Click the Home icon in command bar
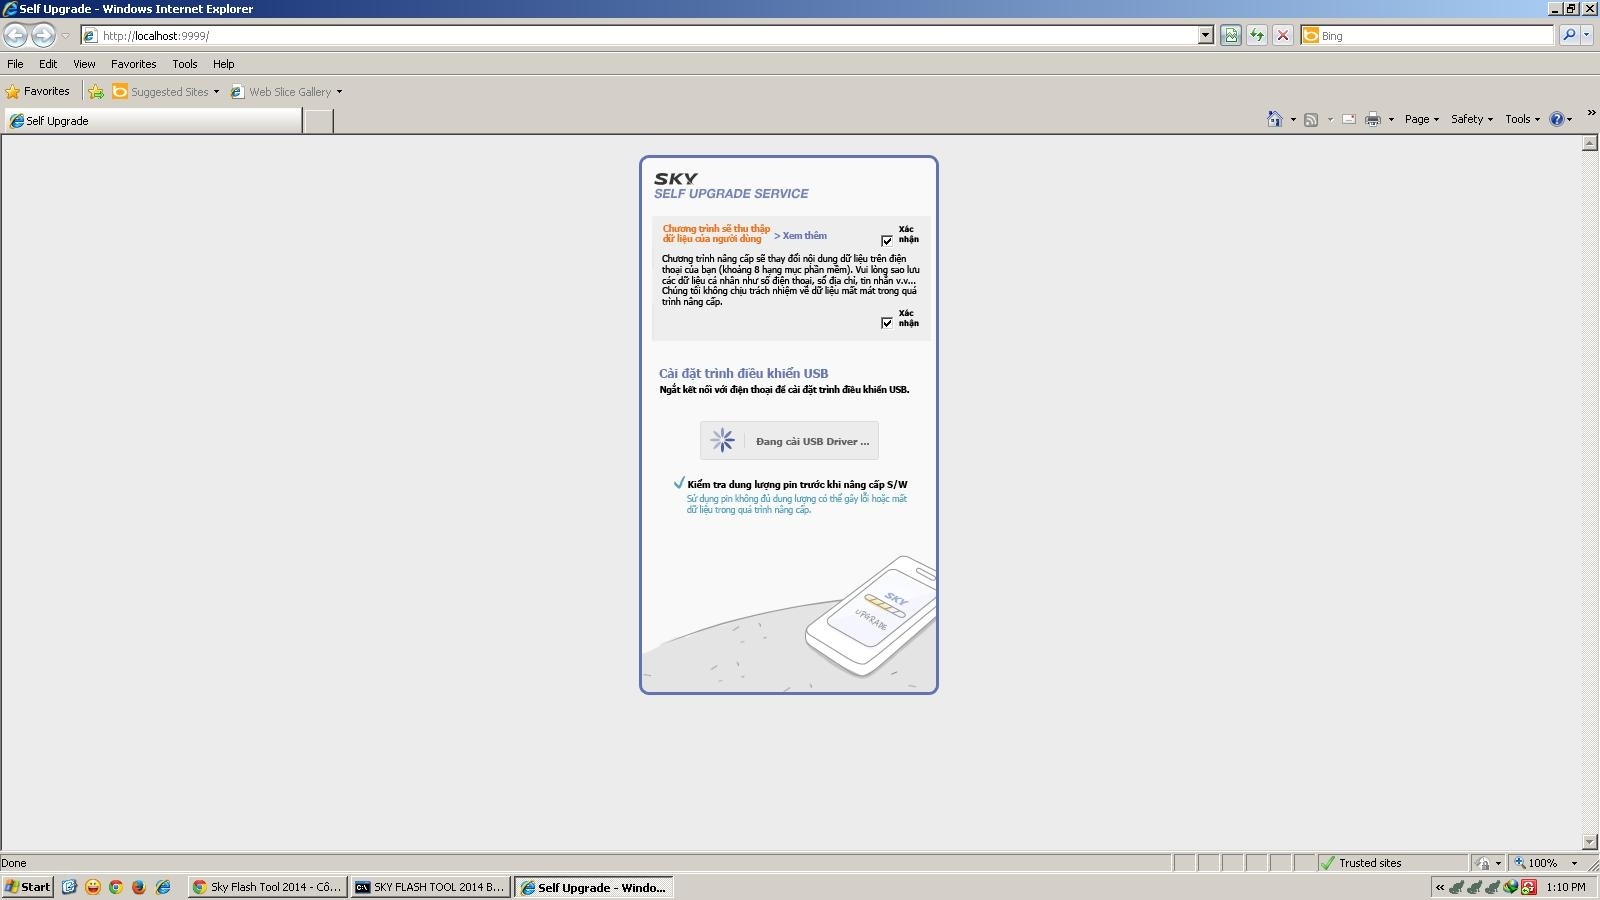 click(x=1274, y=119)
